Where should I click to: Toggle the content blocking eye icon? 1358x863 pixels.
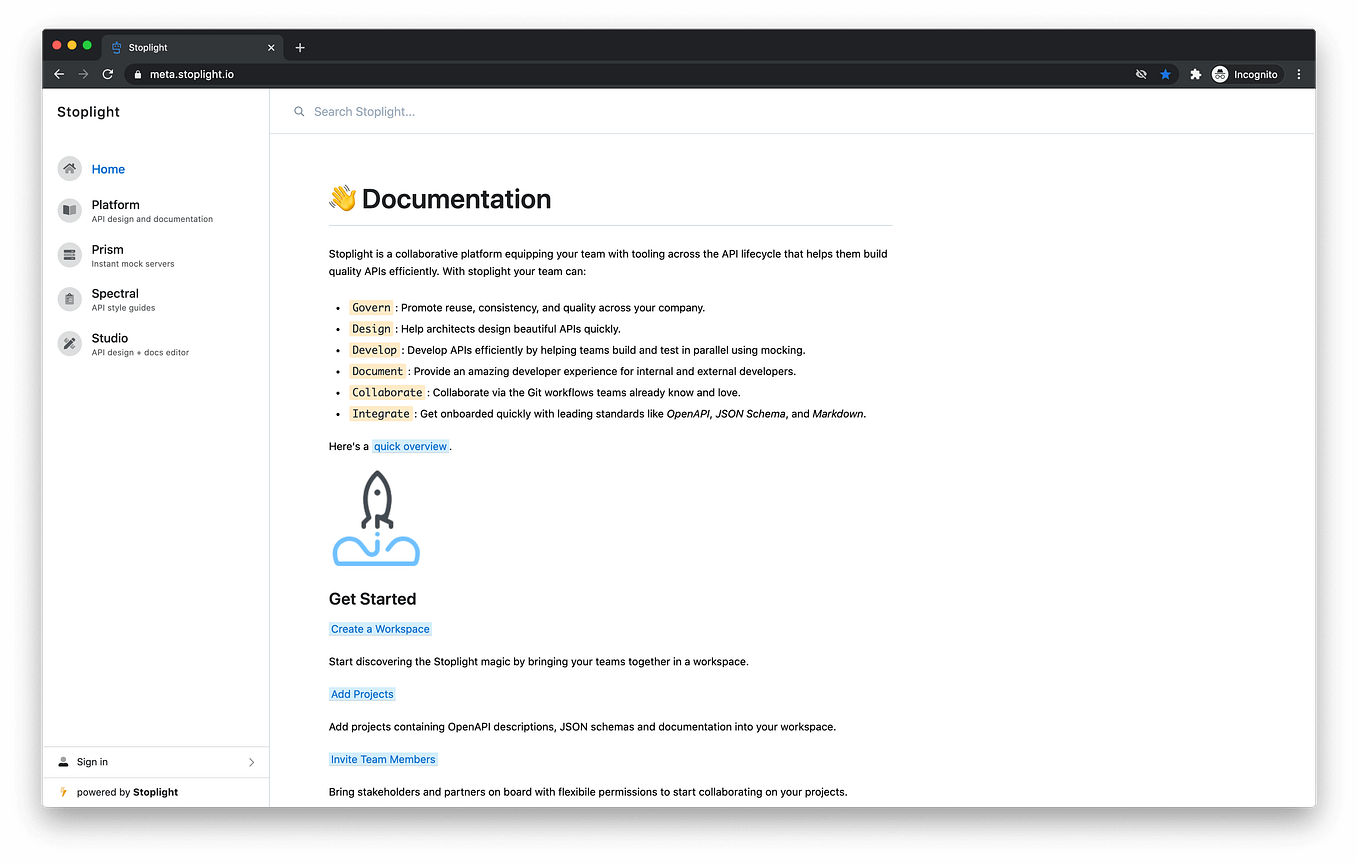[x=1141, y=73]
